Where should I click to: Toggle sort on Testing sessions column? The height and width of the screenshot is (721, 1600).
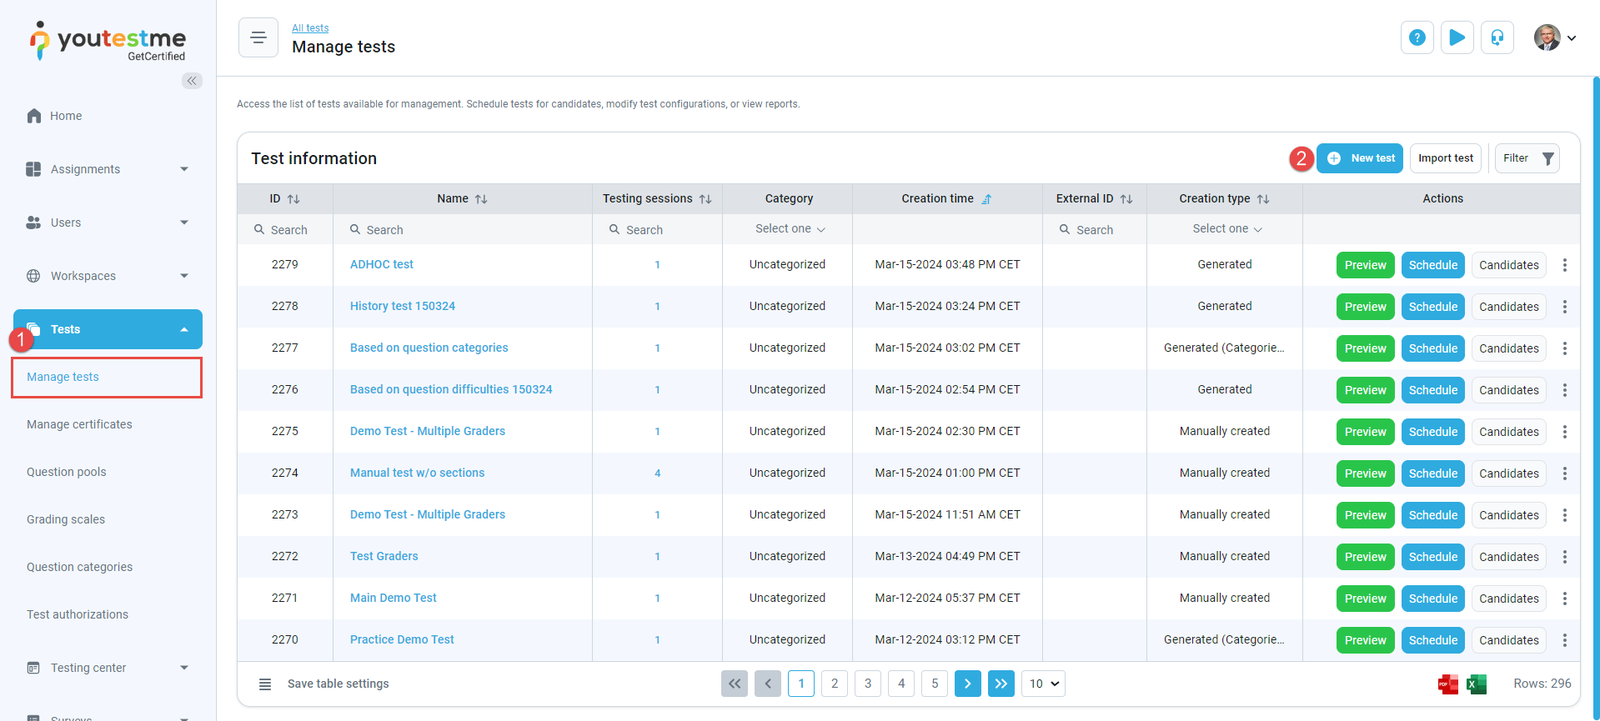click(705, 199)
